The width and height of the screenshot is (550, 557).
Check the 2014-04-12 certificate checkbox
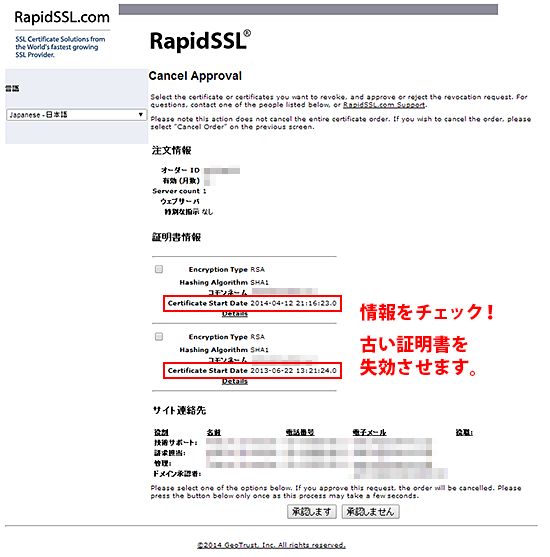[x=159, y=269]
